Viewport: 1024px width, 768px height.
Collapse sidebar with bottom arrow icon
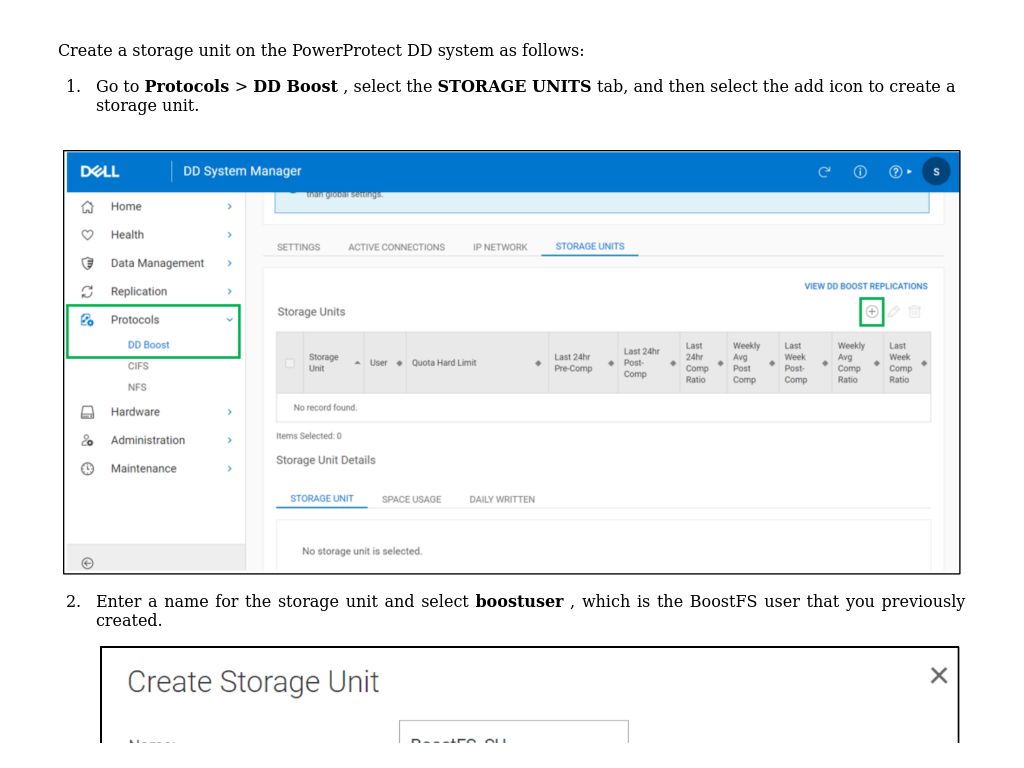click(87, 563)
